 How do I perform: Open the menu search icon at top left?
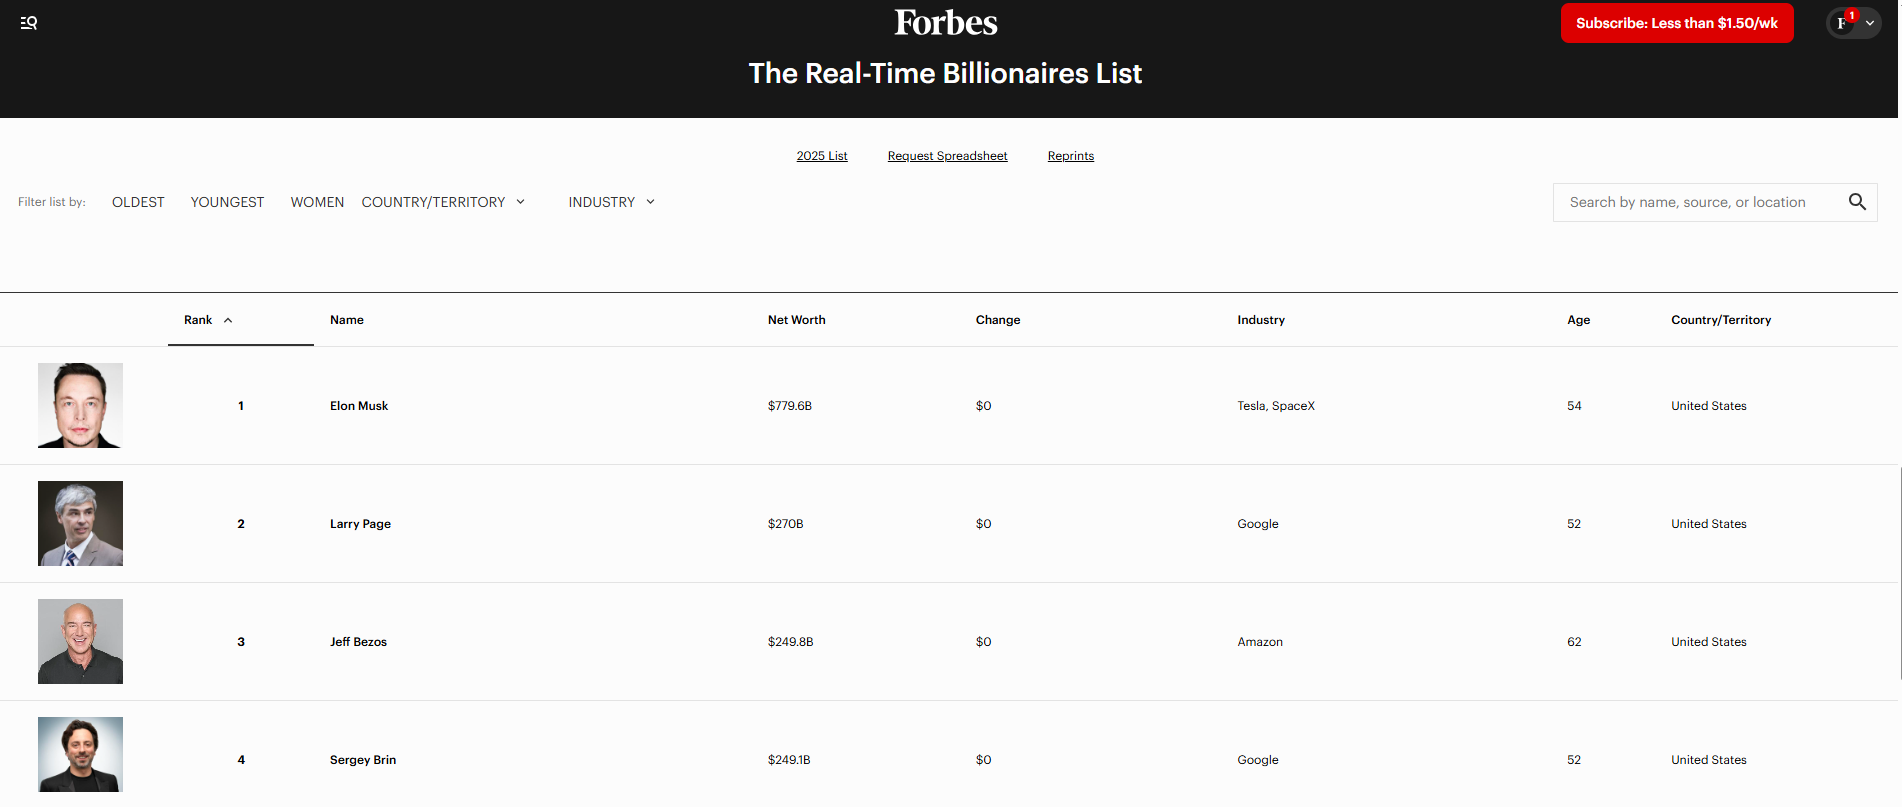click(29, 23)
